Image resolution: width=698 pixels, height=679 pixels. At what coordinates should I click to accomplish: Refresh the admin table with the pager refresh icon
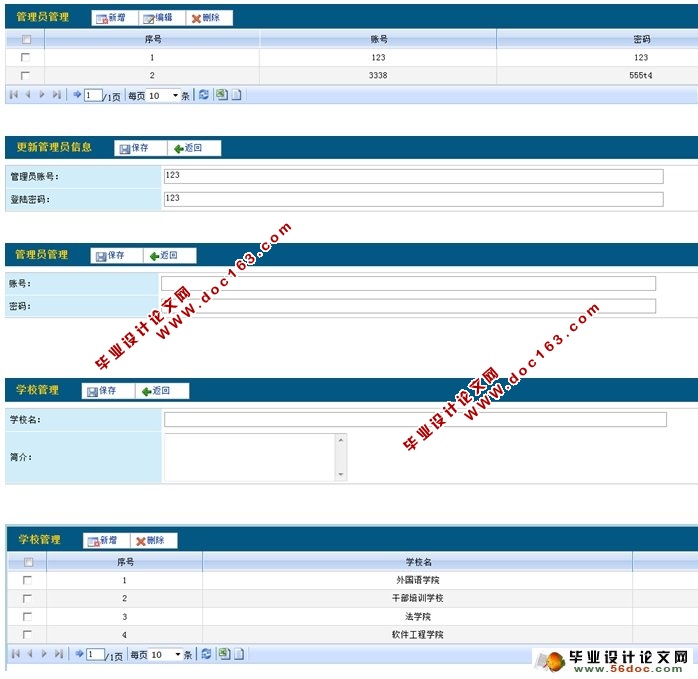tap(203, 94)
